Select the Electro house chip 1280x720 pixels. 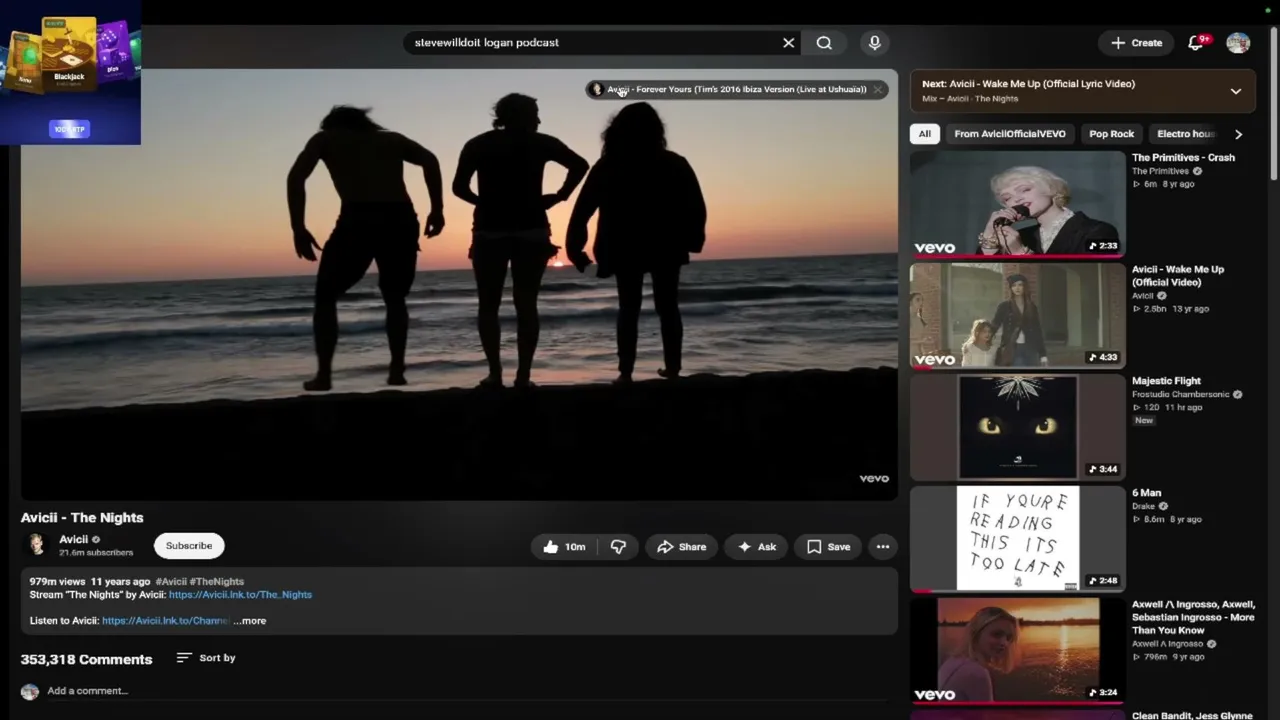[x=1185, y=134]
